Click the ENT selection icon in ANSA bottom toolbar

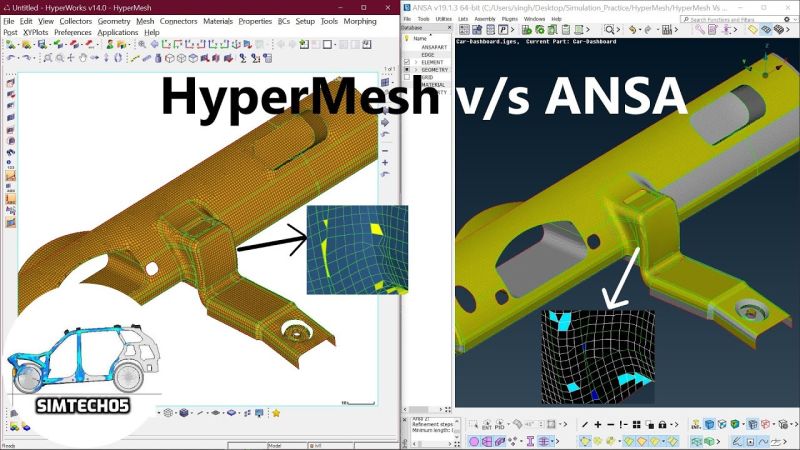click(486, 424)
